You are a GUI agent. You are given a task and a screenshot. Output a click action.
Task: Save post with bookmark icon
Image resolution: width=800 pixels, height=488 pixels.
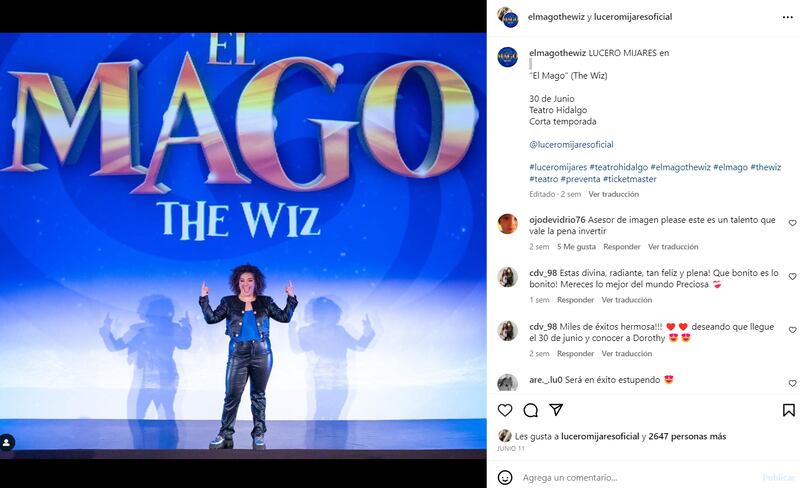click(788, 410)
